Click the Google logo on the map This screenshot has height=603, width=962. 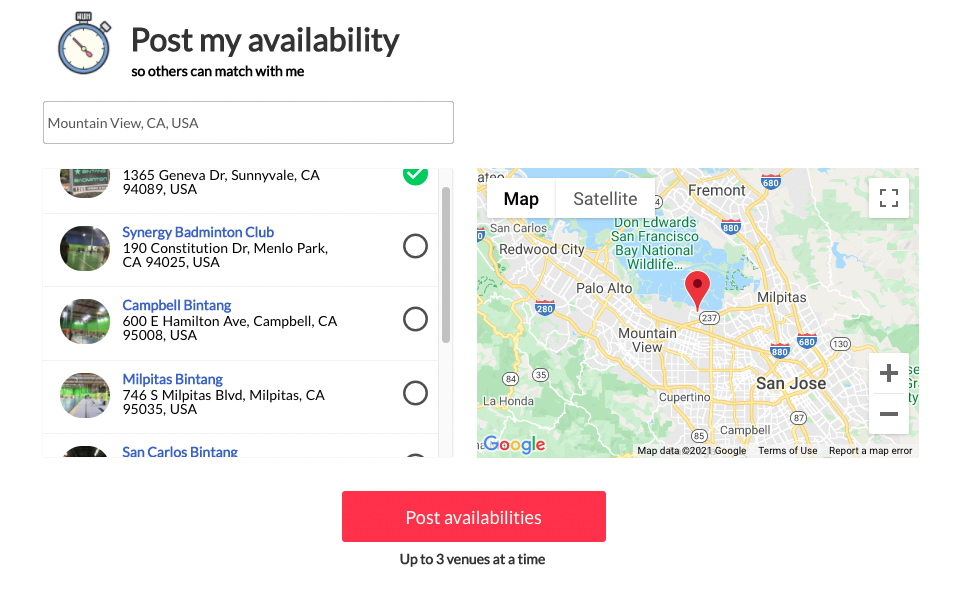pyautogui.click(x=514, y=444)
